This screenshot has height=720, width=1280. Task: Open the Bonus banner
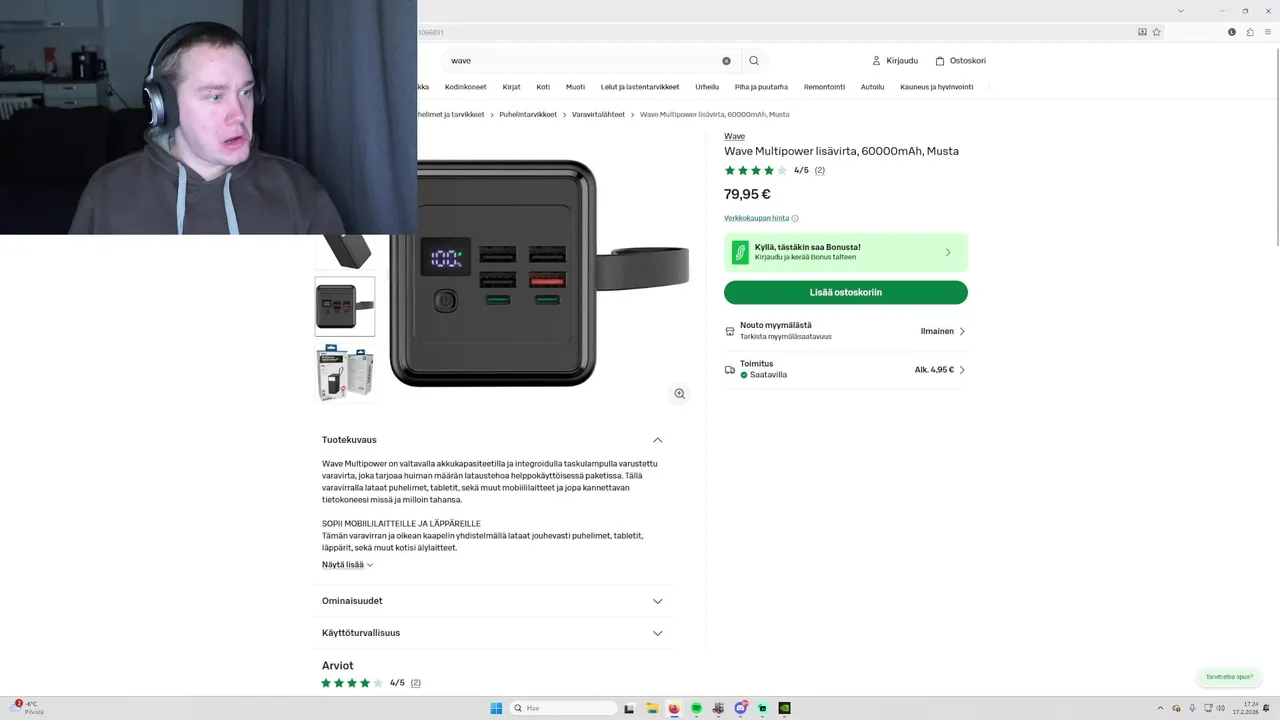click(x=846, y=252)
